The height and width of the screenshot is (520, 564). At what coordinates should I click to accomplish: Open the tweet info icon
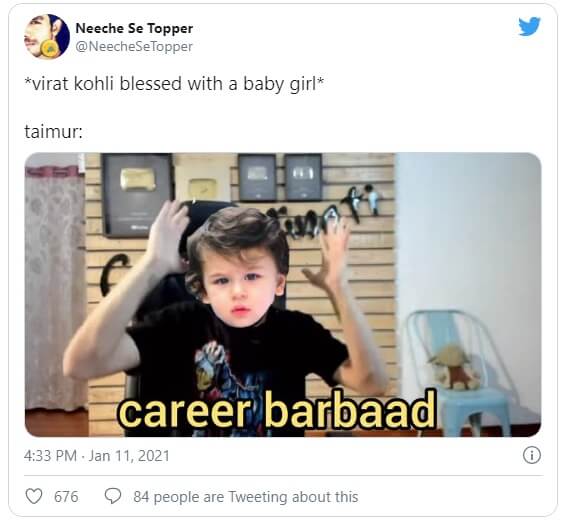[532, 455]
